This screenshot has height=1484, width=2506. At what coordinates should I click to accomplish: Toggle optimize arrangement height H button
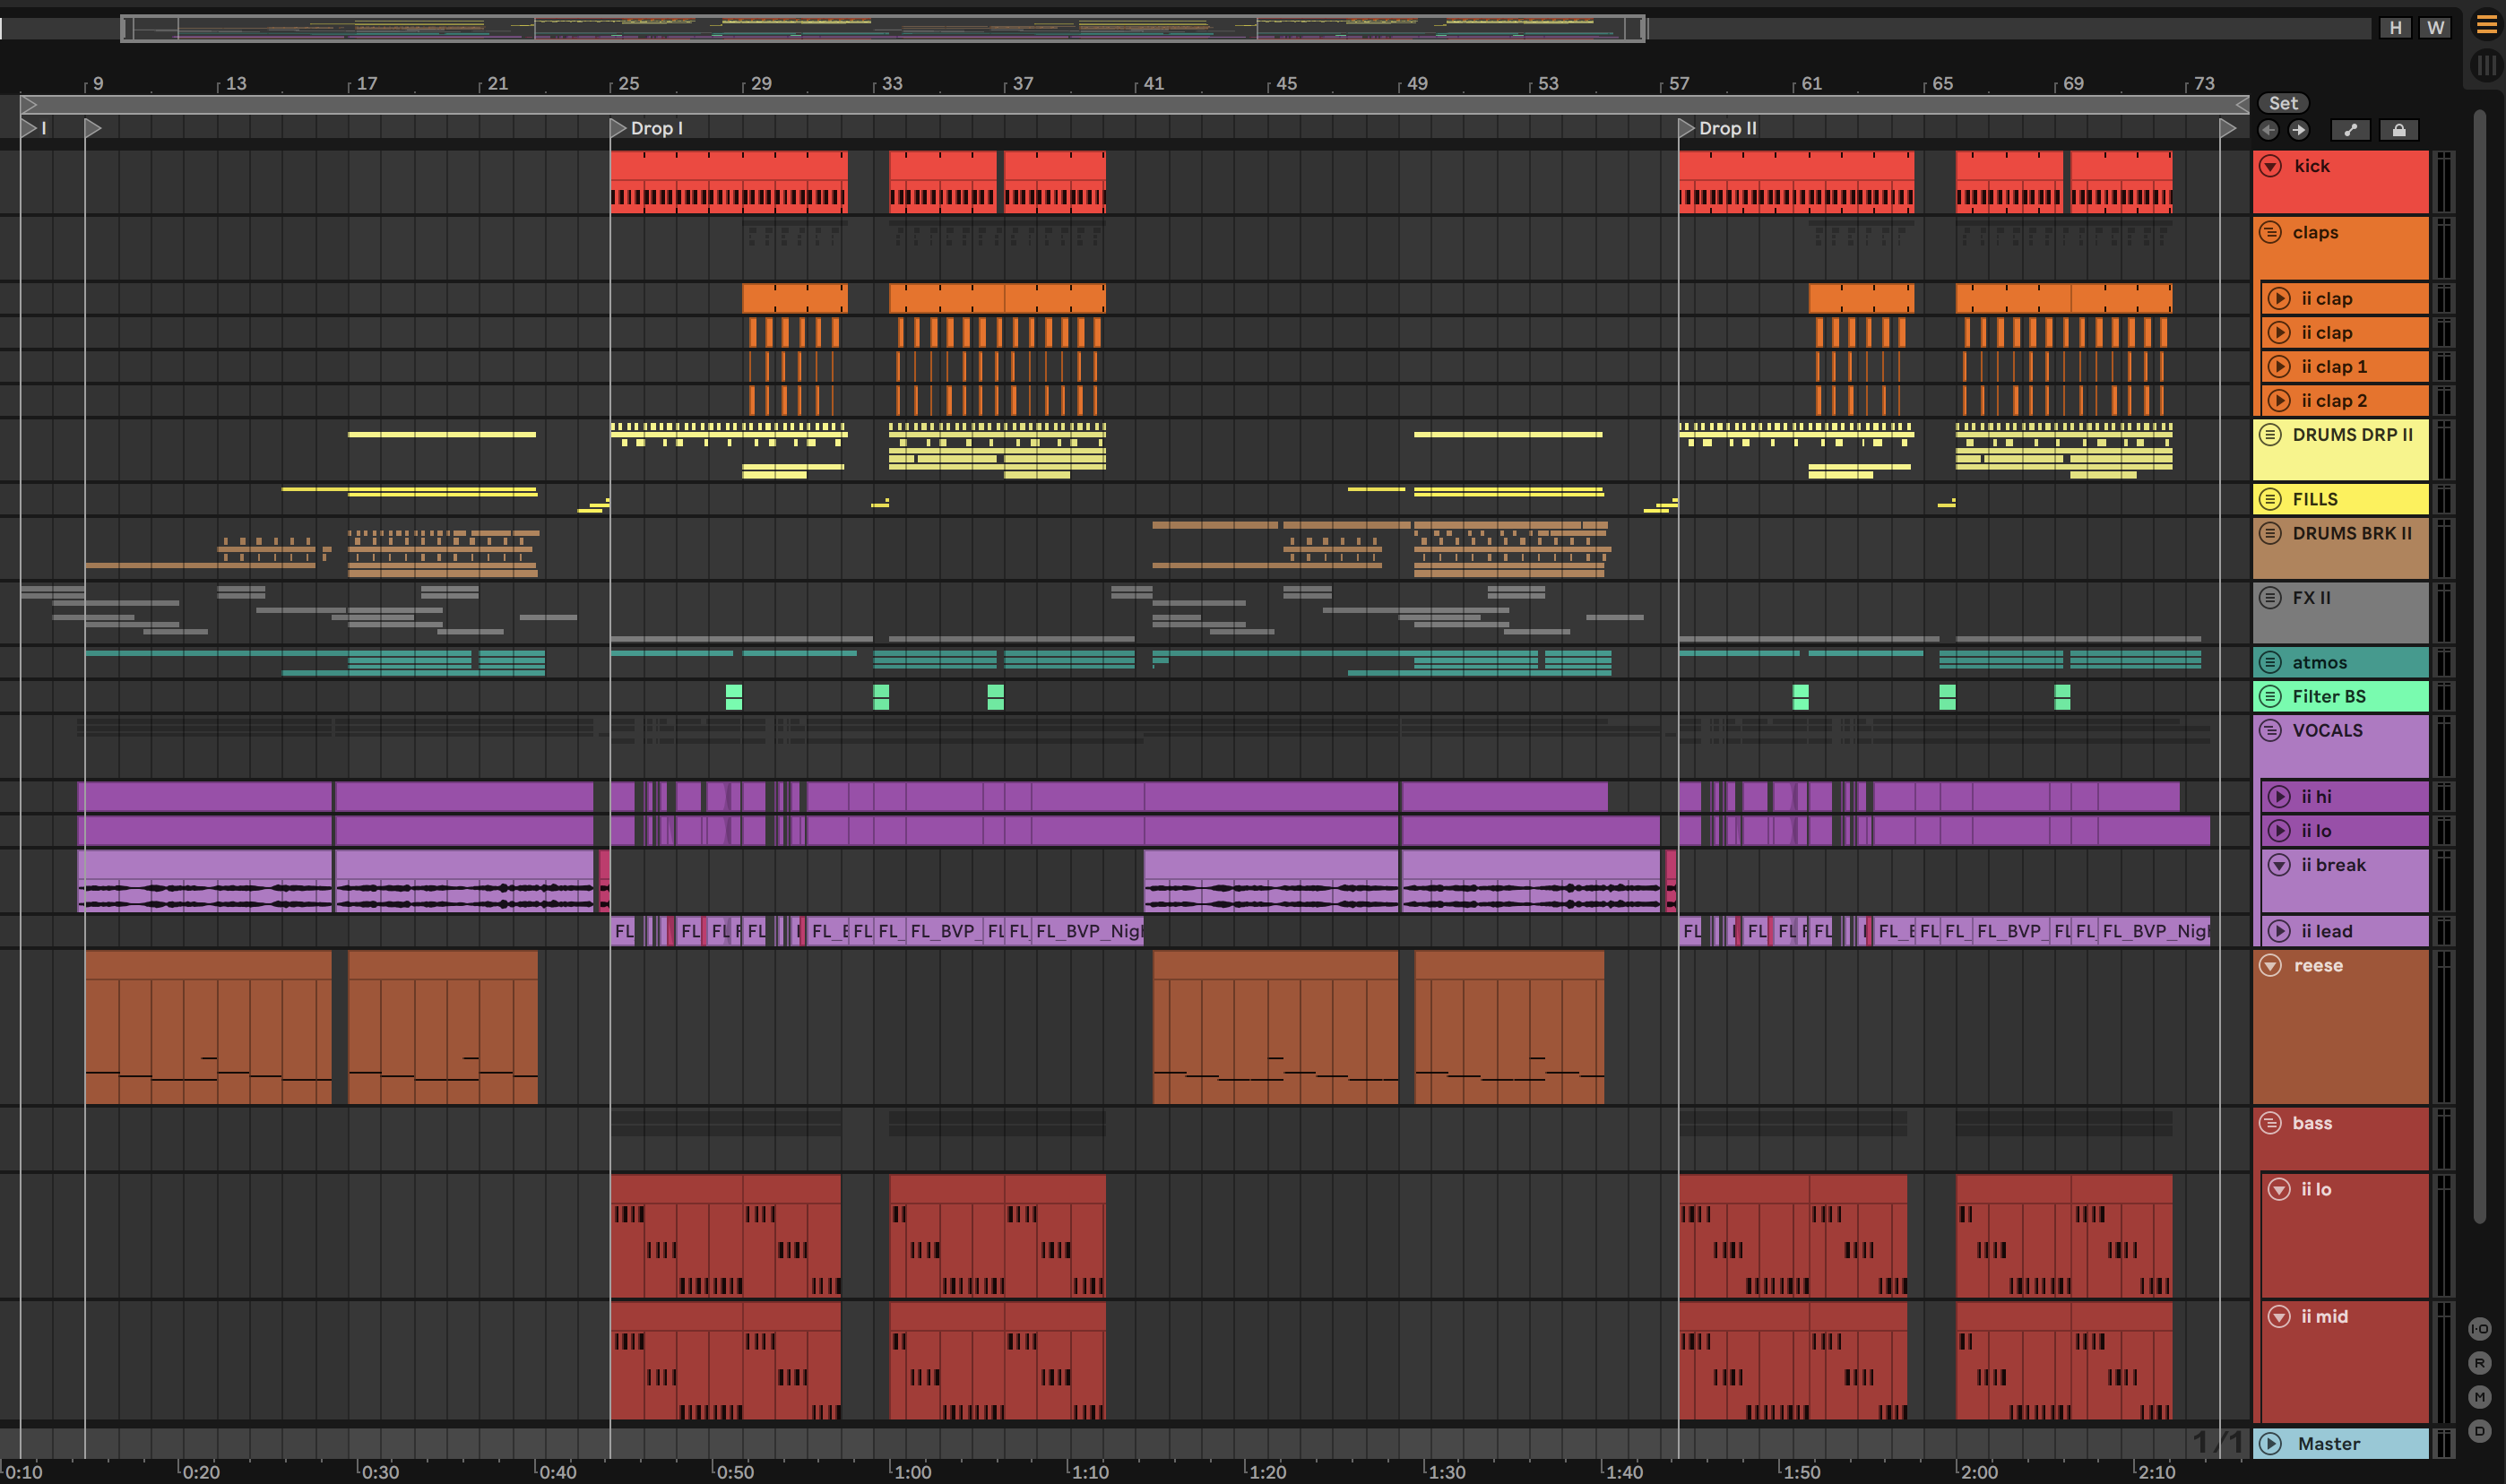pos(2395,28)
